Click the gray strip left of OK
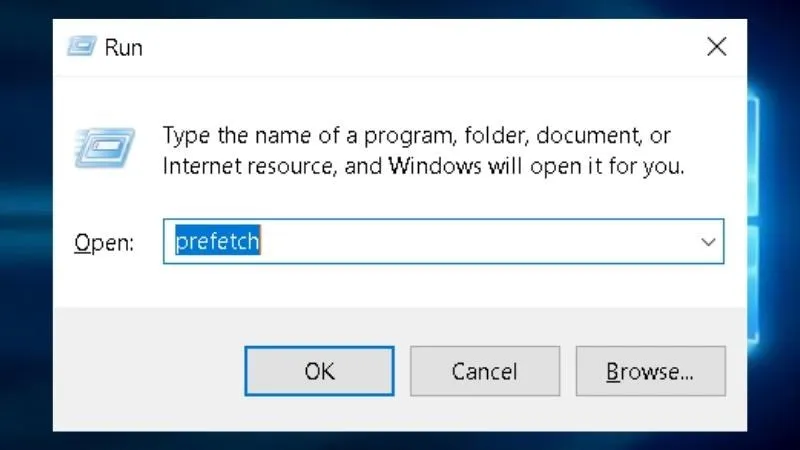Image resolution: width=800 pixels, height=450 pixels. (x=150, y=372)
